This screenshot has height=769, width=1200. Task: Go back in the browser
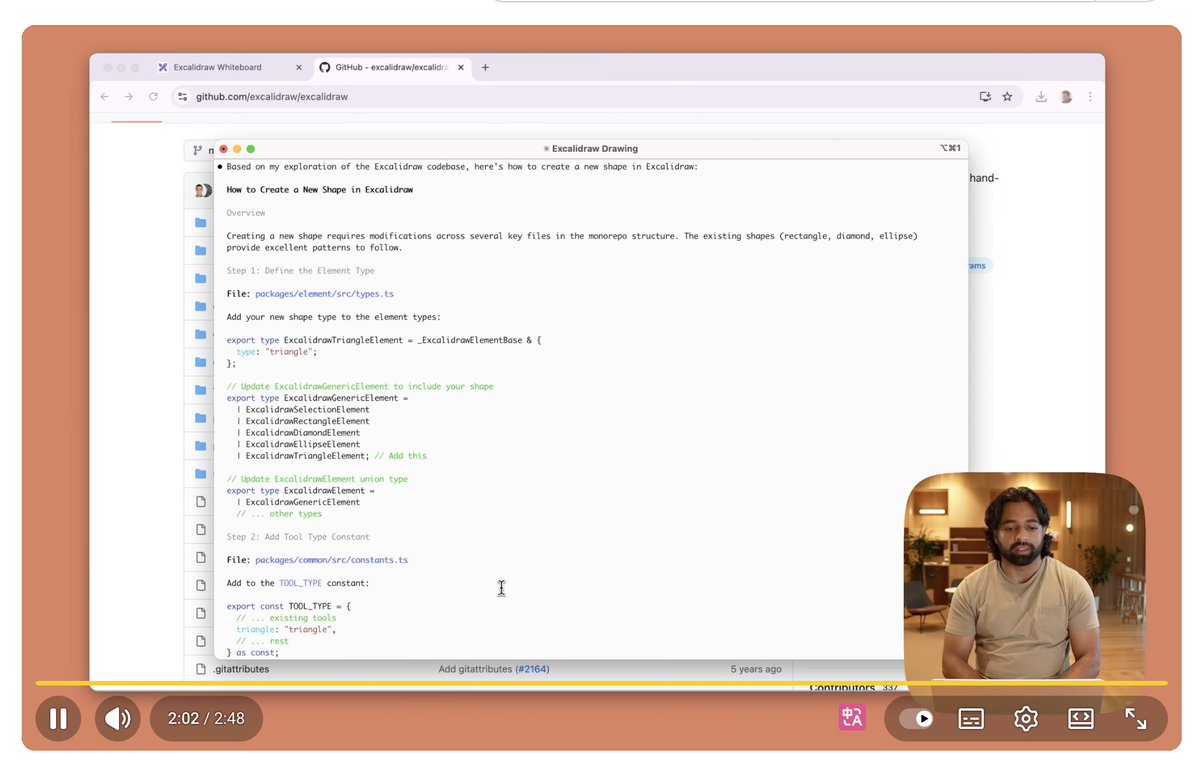(104, 97)
